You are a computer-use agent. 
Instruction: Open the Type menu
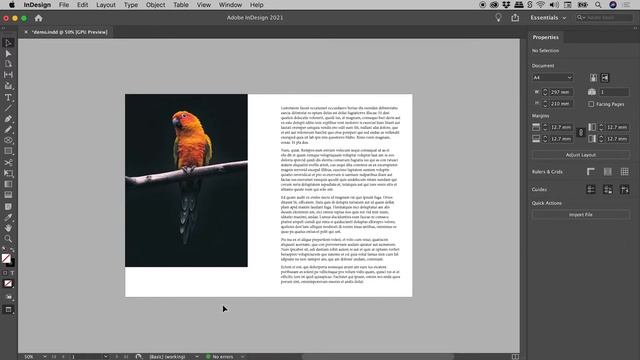(x=131, y=5)
